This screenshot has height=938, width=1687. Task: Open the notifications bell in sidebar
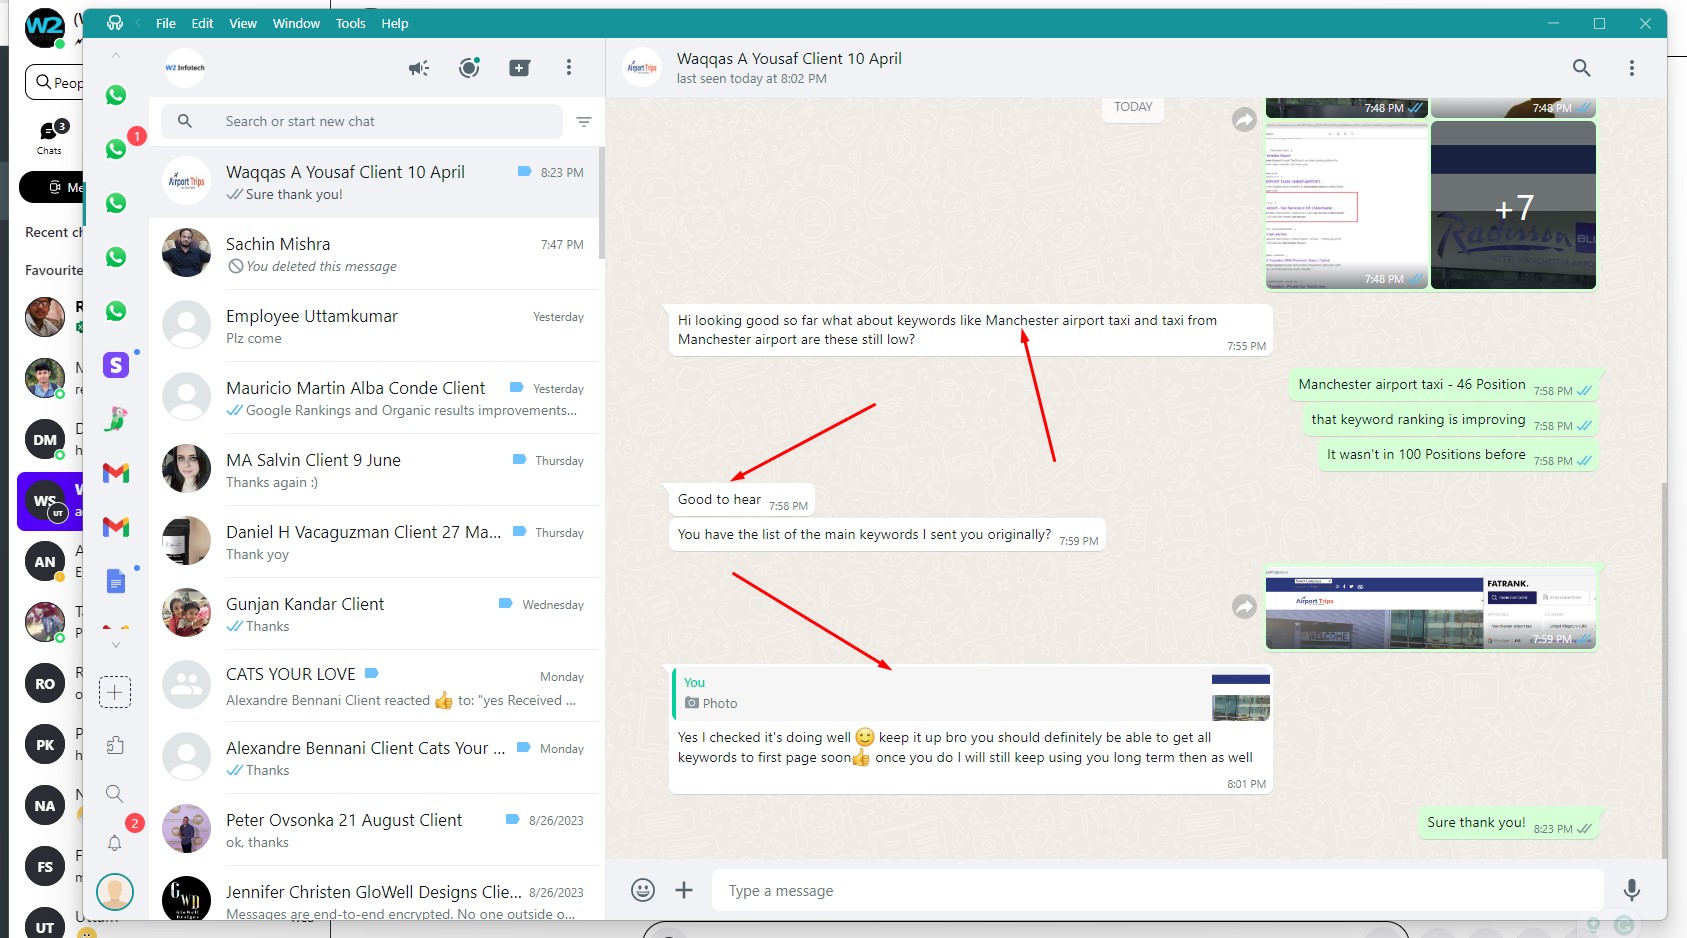tap(115, 843)
